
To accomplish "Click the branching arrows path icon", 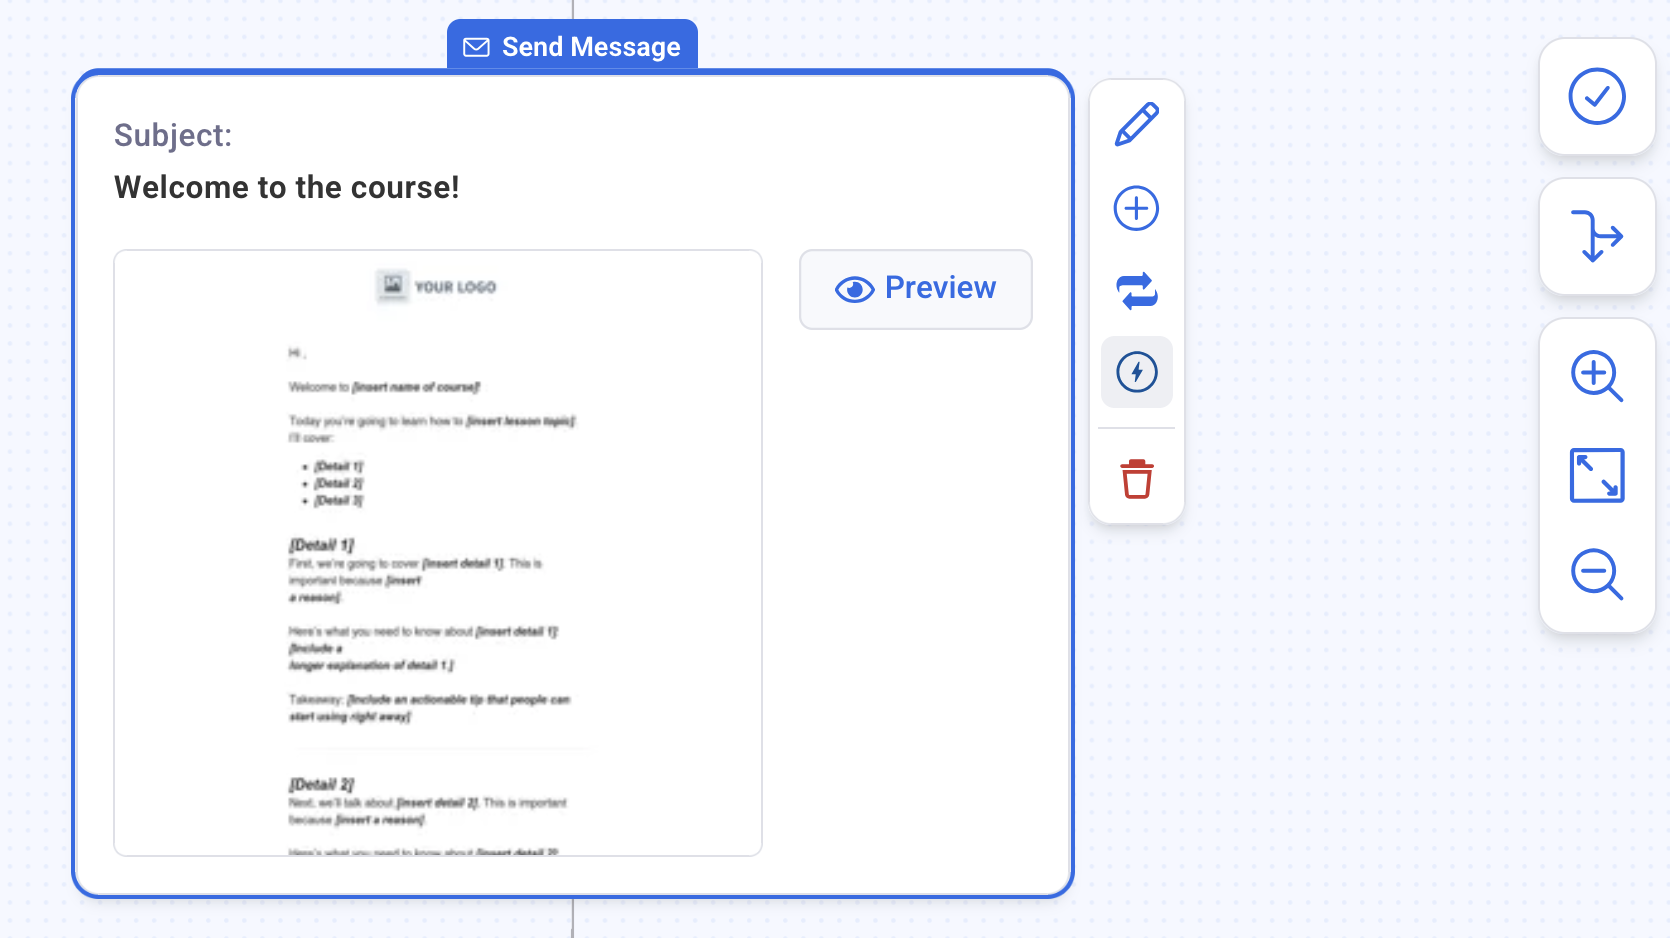I will tap(1596, 236).
